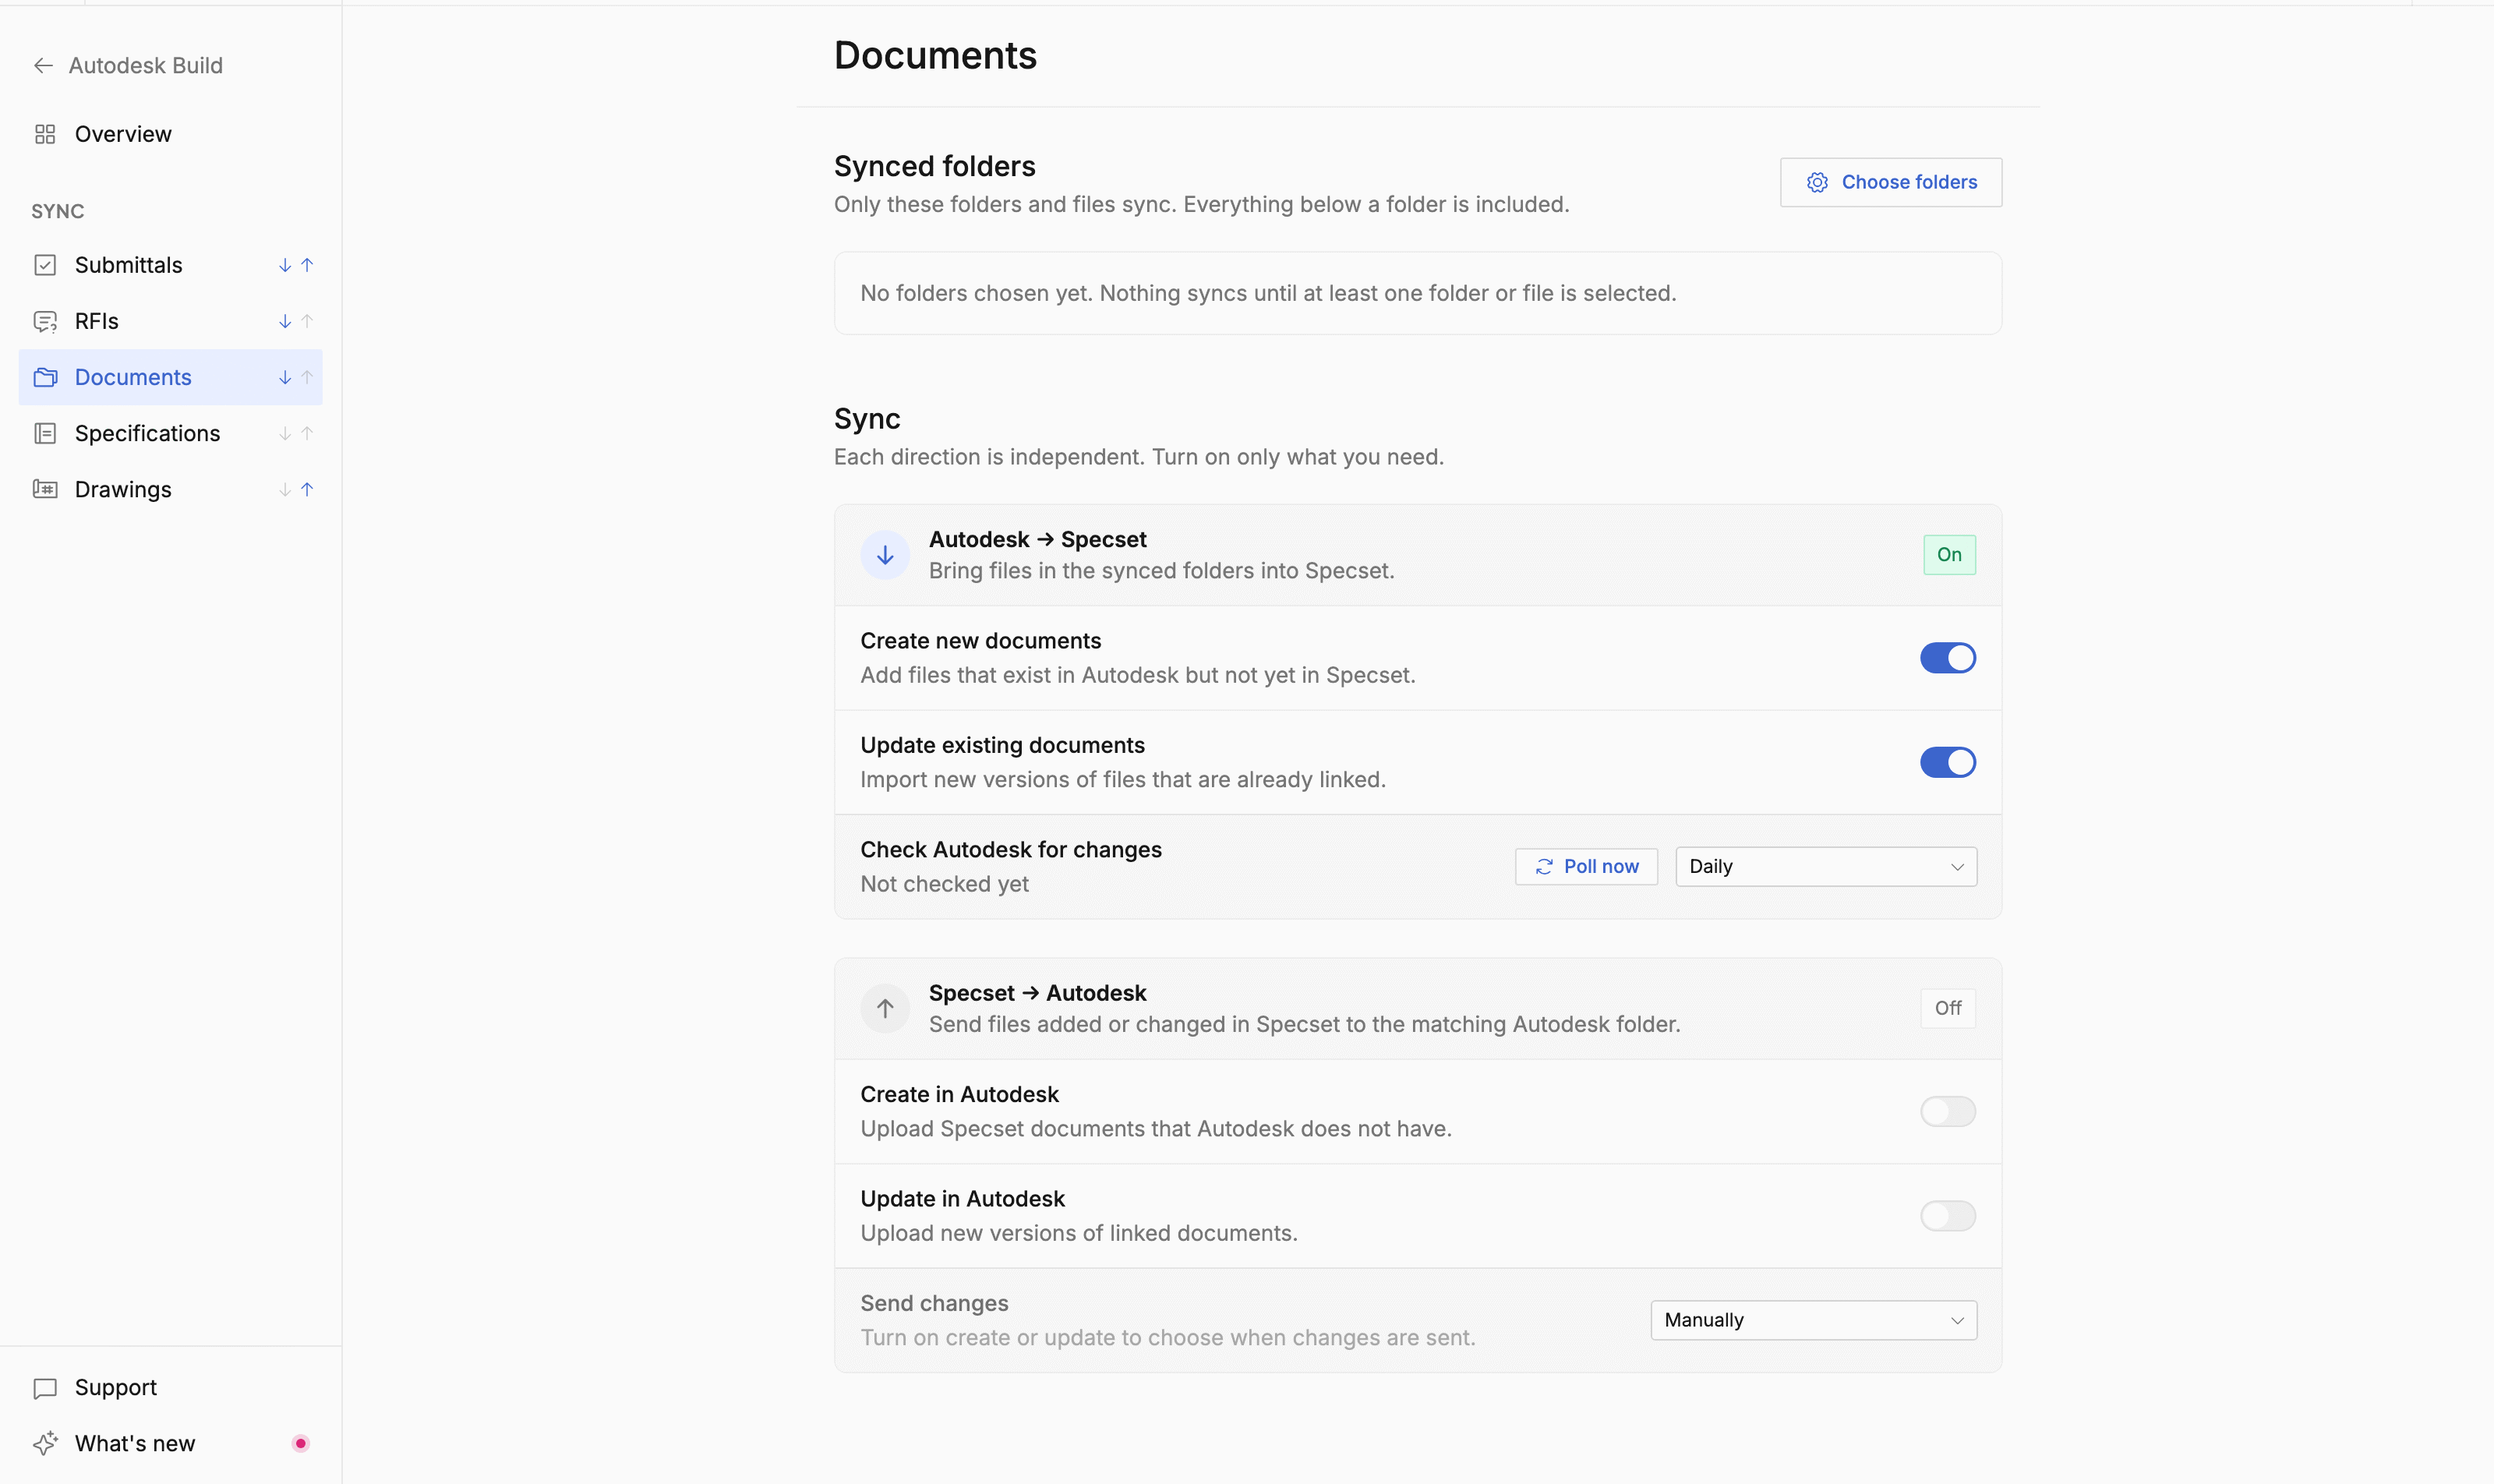Click the gear icon in Choose folders
This screenshot has height=1484, width=2494.
click(1817, 182)
